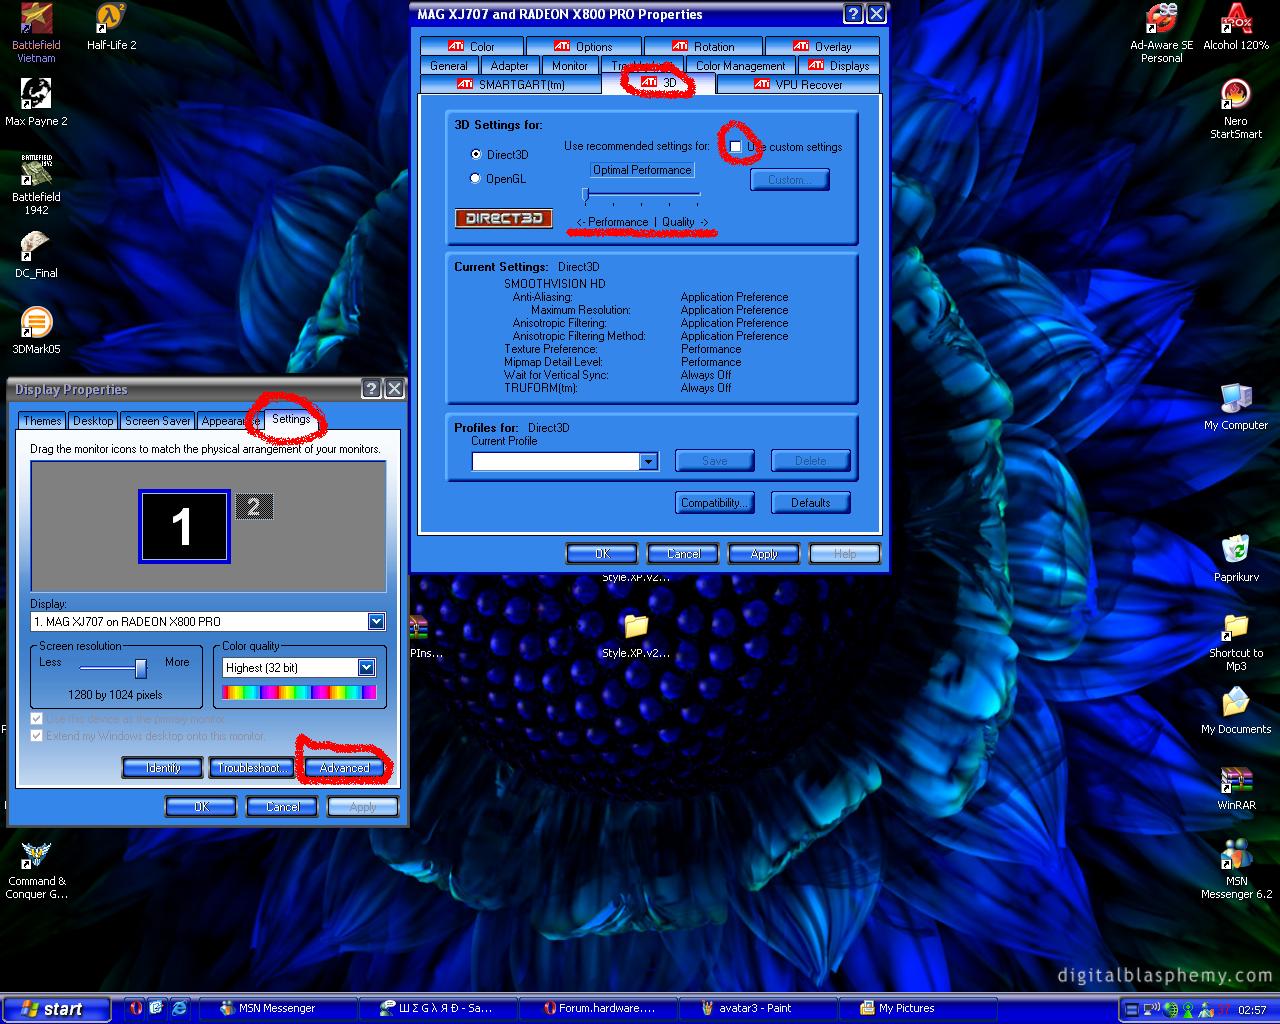Viewport: 1280px width, 1024px height.
Task: Select the monitor 1 icon in Display Properties
Action: point(184,526)
